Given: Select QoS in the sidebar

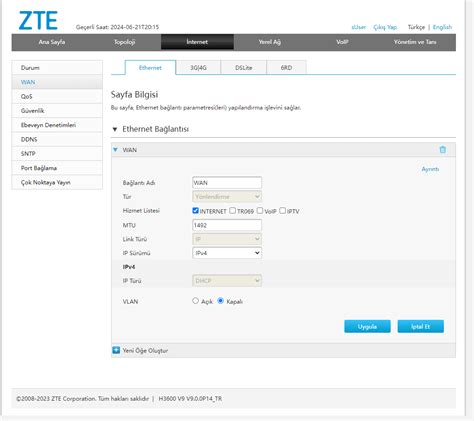Looking at the screenshot, I should (57, 96).
